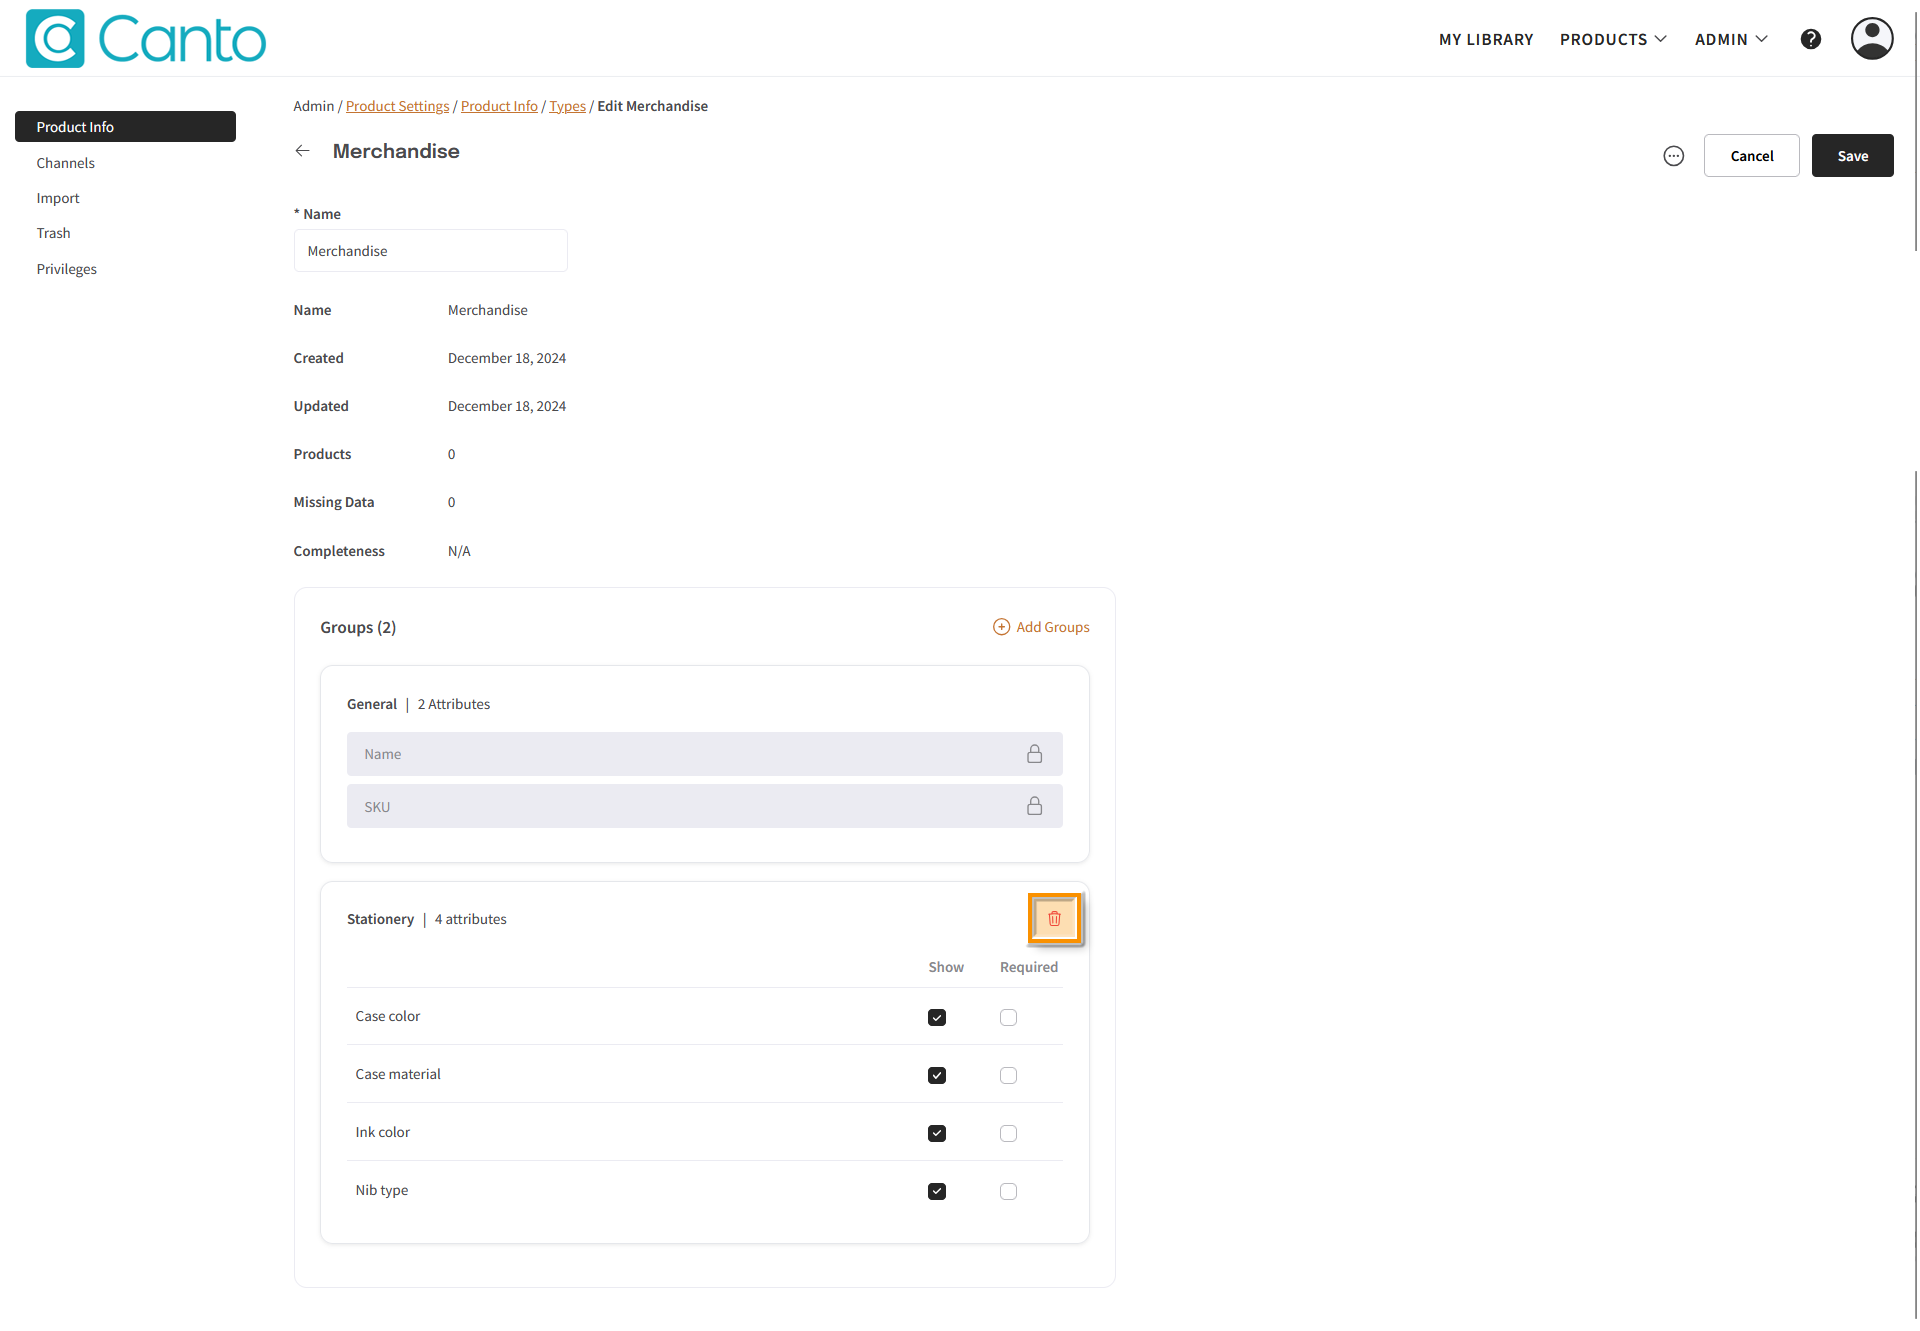Image resolution: width=1920 pixels, height=1331 pixels.
Task: Open the more options ellipsis icon
Action: [x=1673, y=156]
